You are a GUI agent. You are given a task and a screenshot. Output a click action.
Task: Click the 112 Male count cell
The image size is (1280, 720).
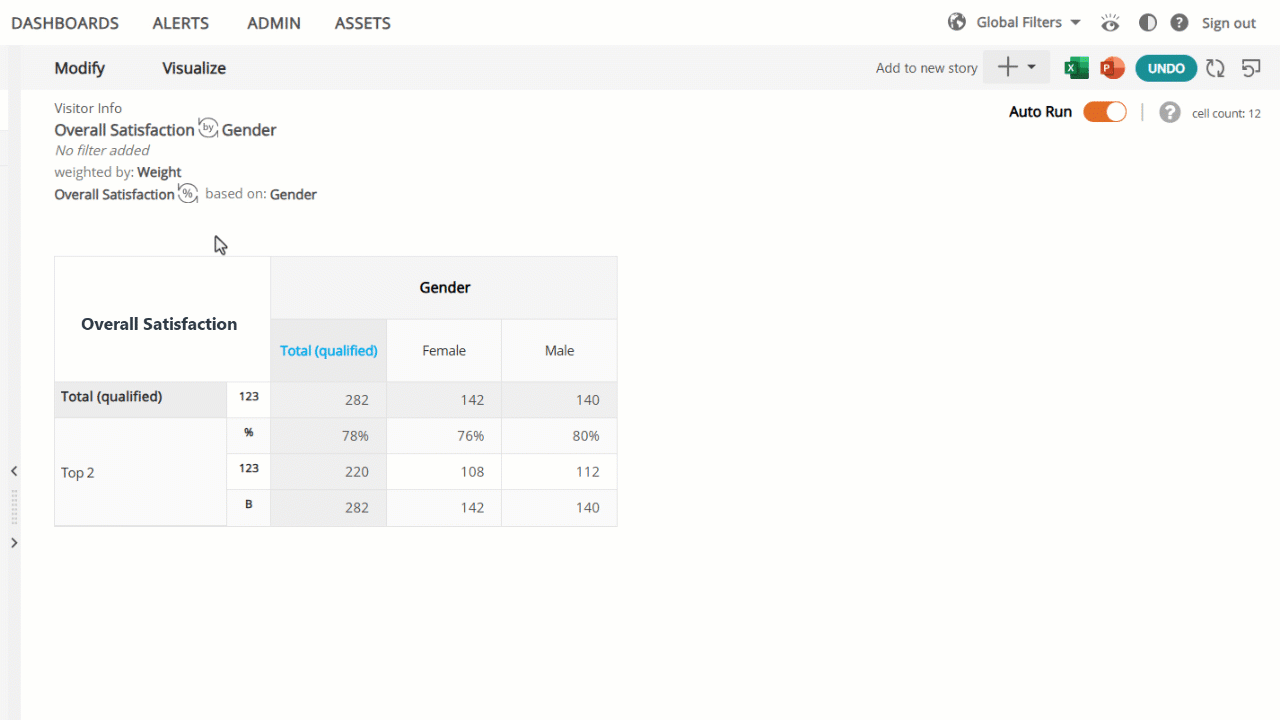tap(560, 472)
